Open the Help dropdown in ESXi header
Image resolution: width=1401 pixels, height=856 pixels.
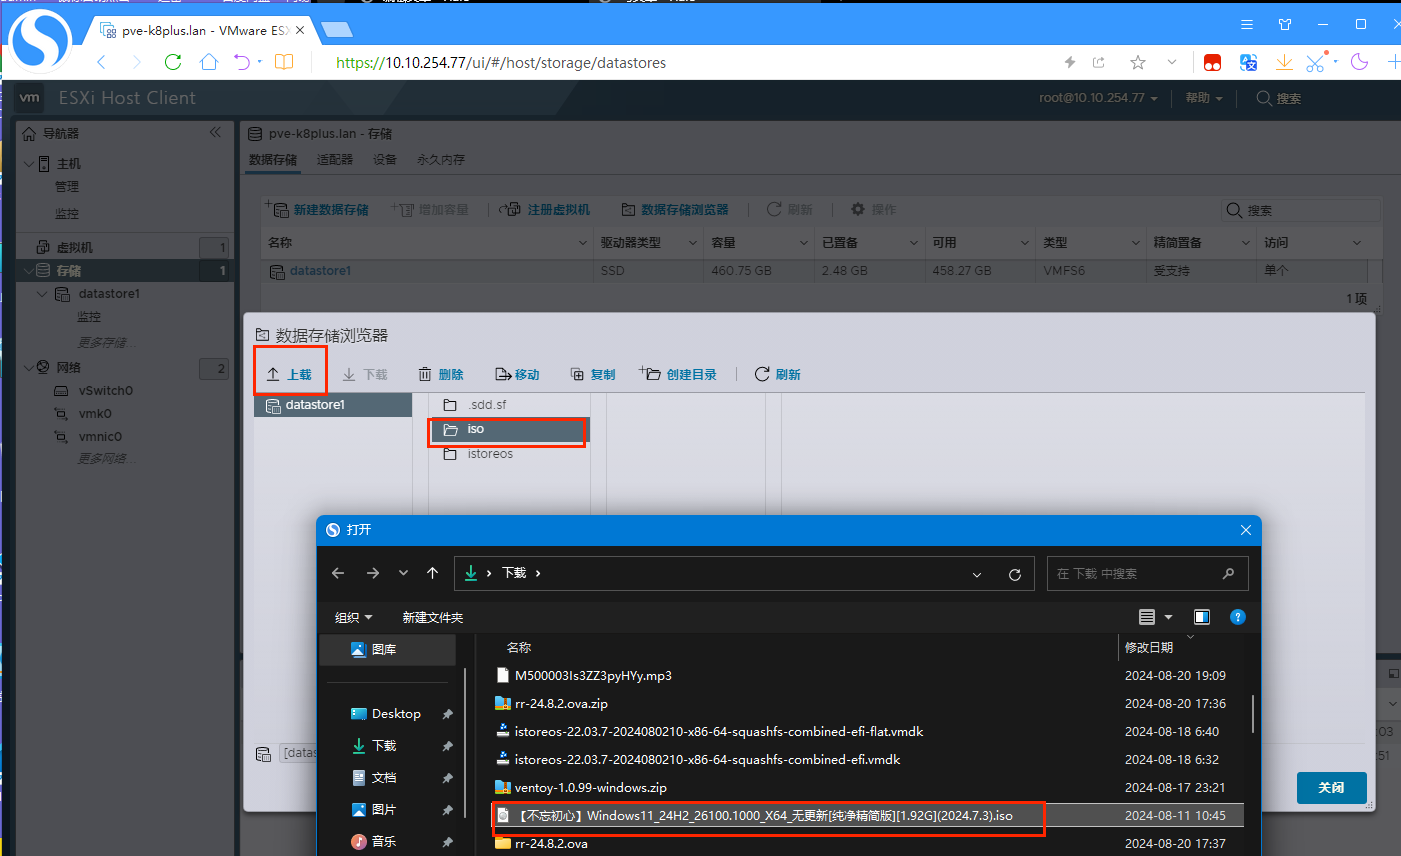coord(1204,98)
